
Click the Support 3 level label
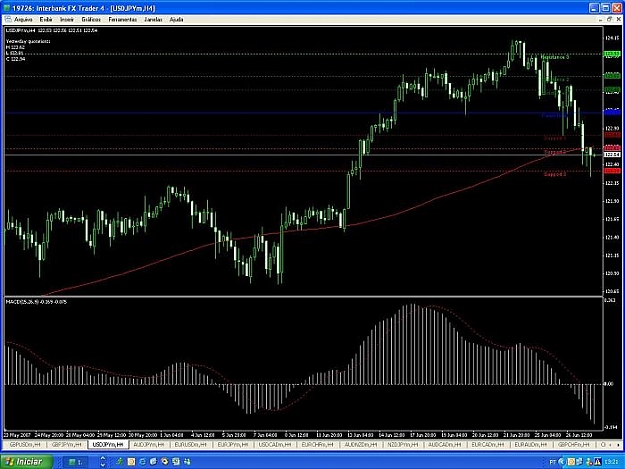[x=555, y=174]
